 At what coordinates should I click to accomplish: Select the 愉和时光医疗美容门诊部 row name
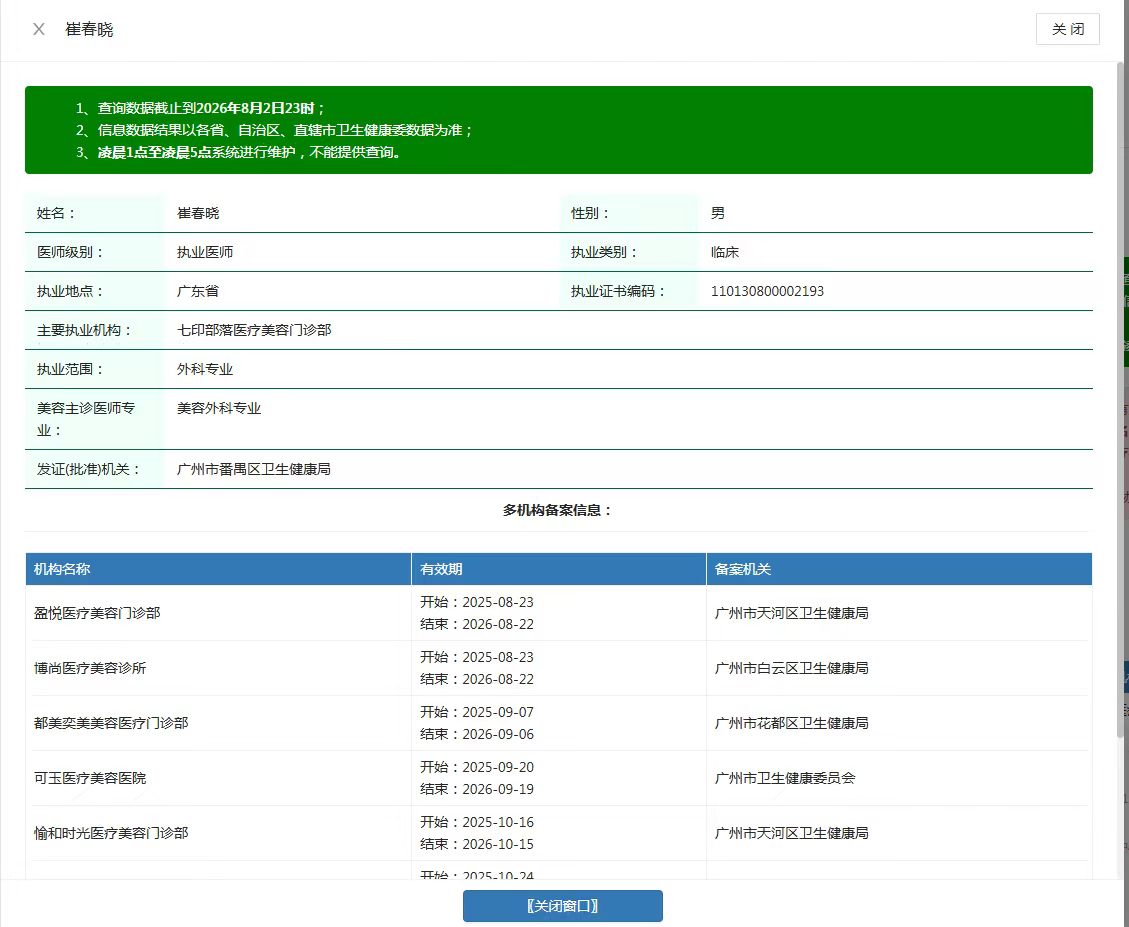[111, 833]
